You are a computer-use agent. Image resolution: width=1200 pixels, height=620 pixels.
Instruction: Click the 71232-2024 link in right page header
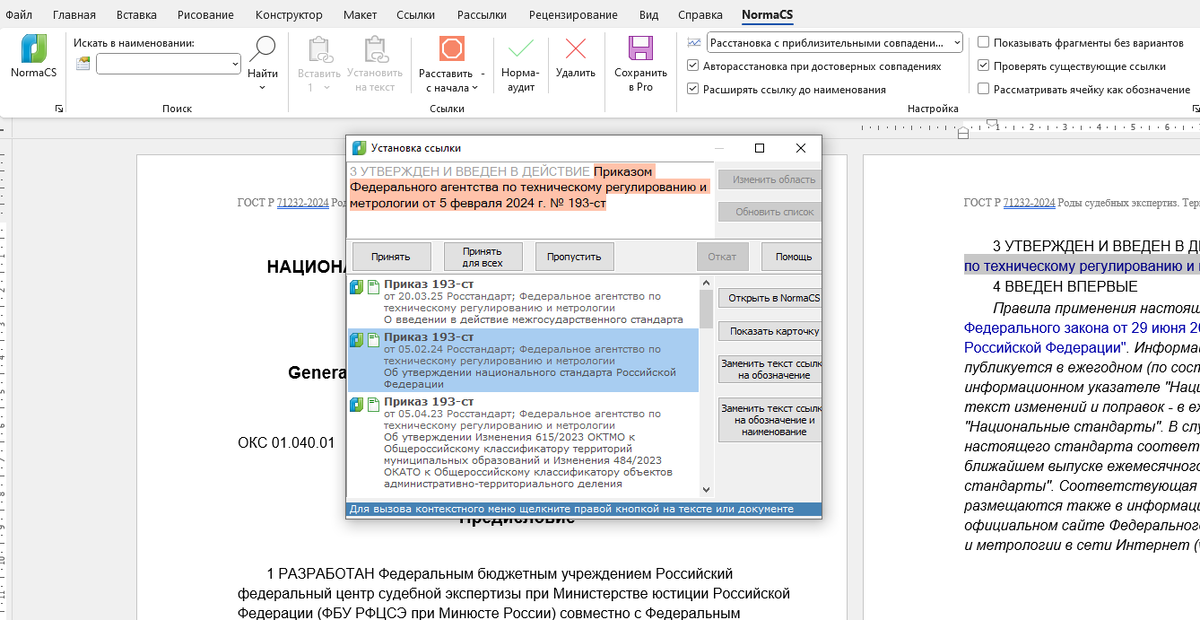coord(1029,203)
